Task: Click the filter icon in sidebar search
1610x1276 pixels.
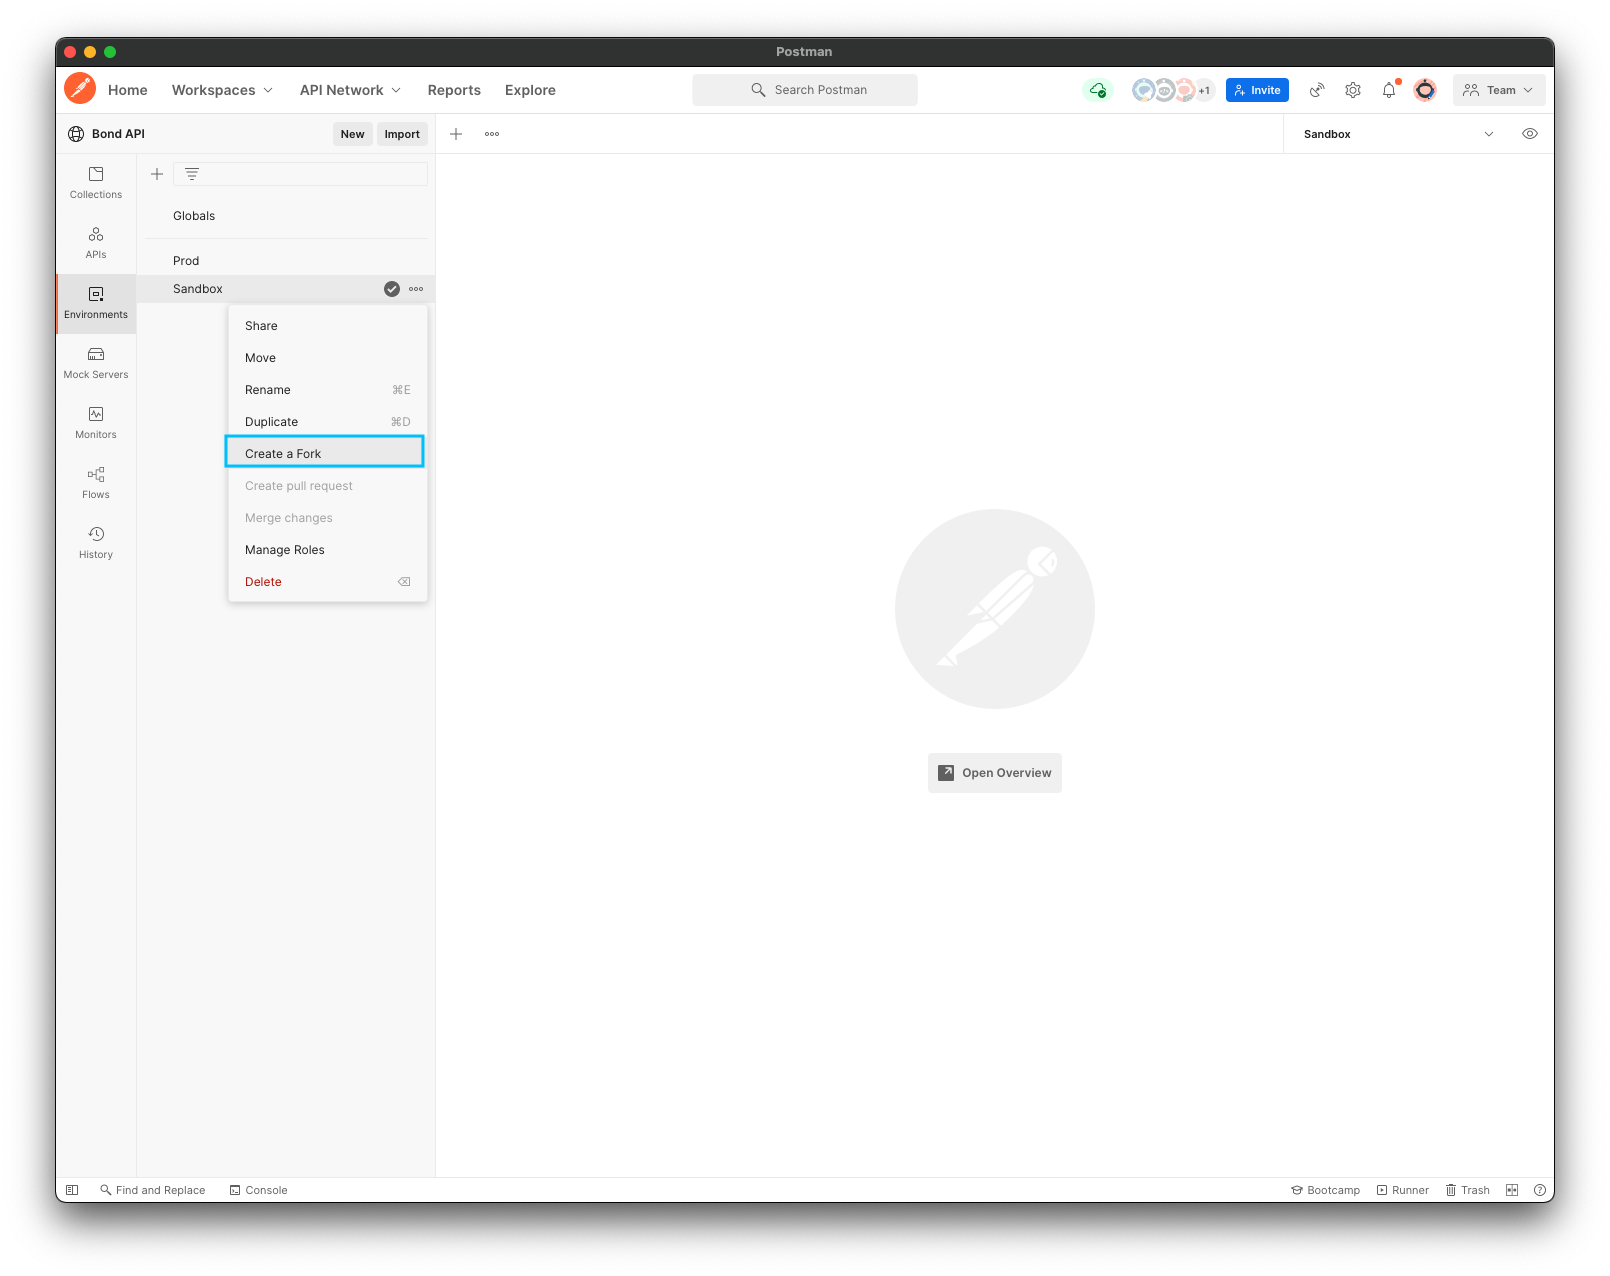Action: click(192, 174)
